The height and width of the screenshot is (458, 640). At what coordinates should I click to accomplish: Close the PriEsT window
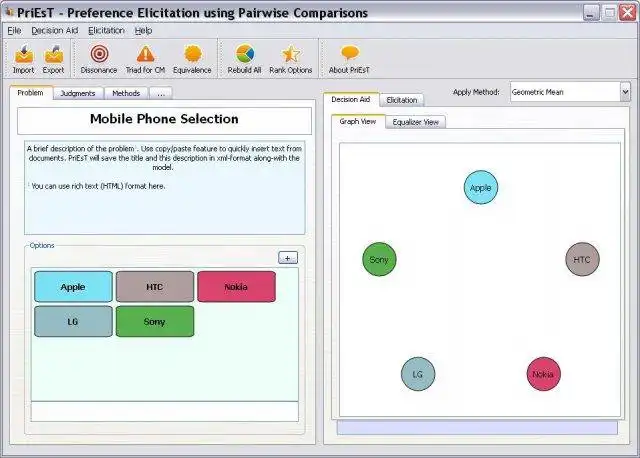point(628,13)
